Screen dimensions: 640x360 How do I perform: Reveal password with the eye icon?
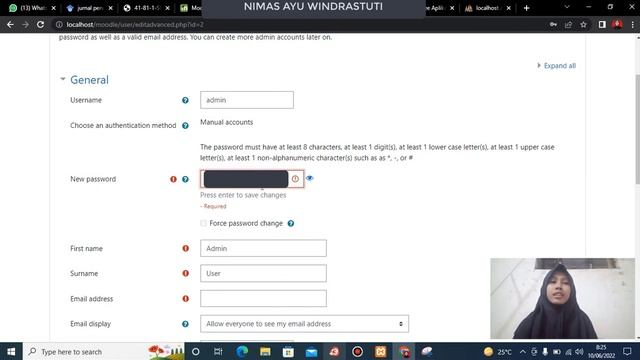[x=310, y=178]
